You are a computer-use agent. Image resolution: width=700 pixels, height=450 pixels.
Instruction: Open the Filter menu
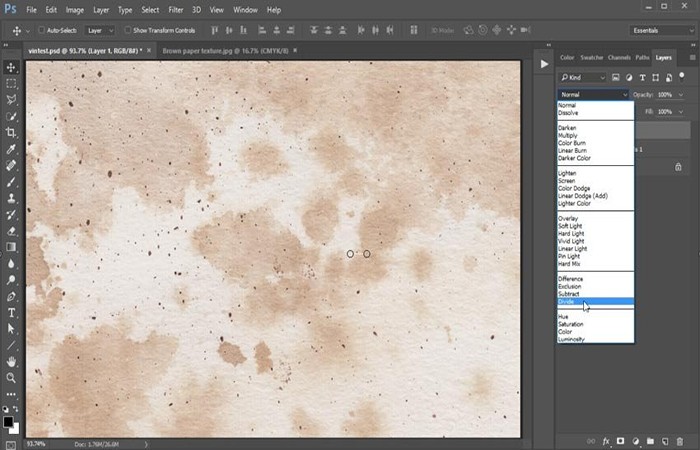[175, 10]
